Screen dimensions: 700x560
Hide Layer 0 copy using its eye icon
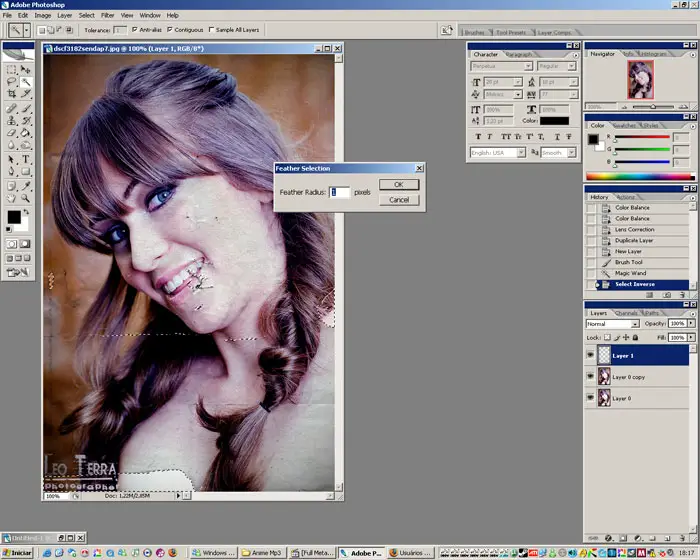[590, 377]
